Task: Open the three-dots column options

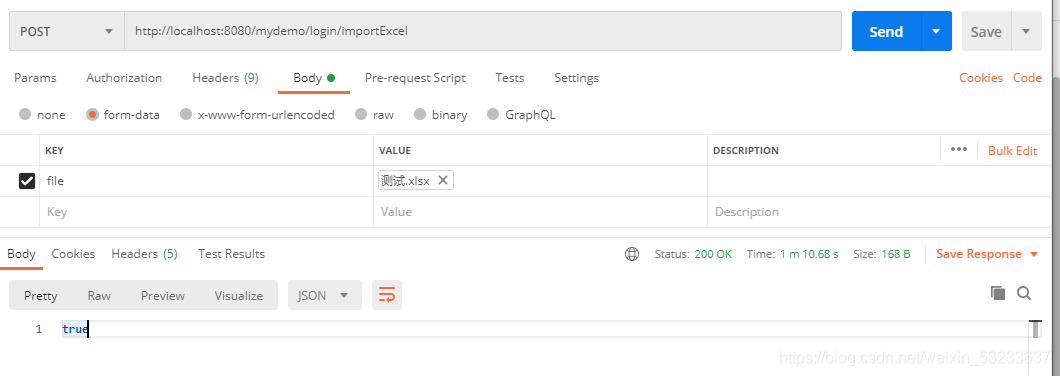Action: pos(959,149)
